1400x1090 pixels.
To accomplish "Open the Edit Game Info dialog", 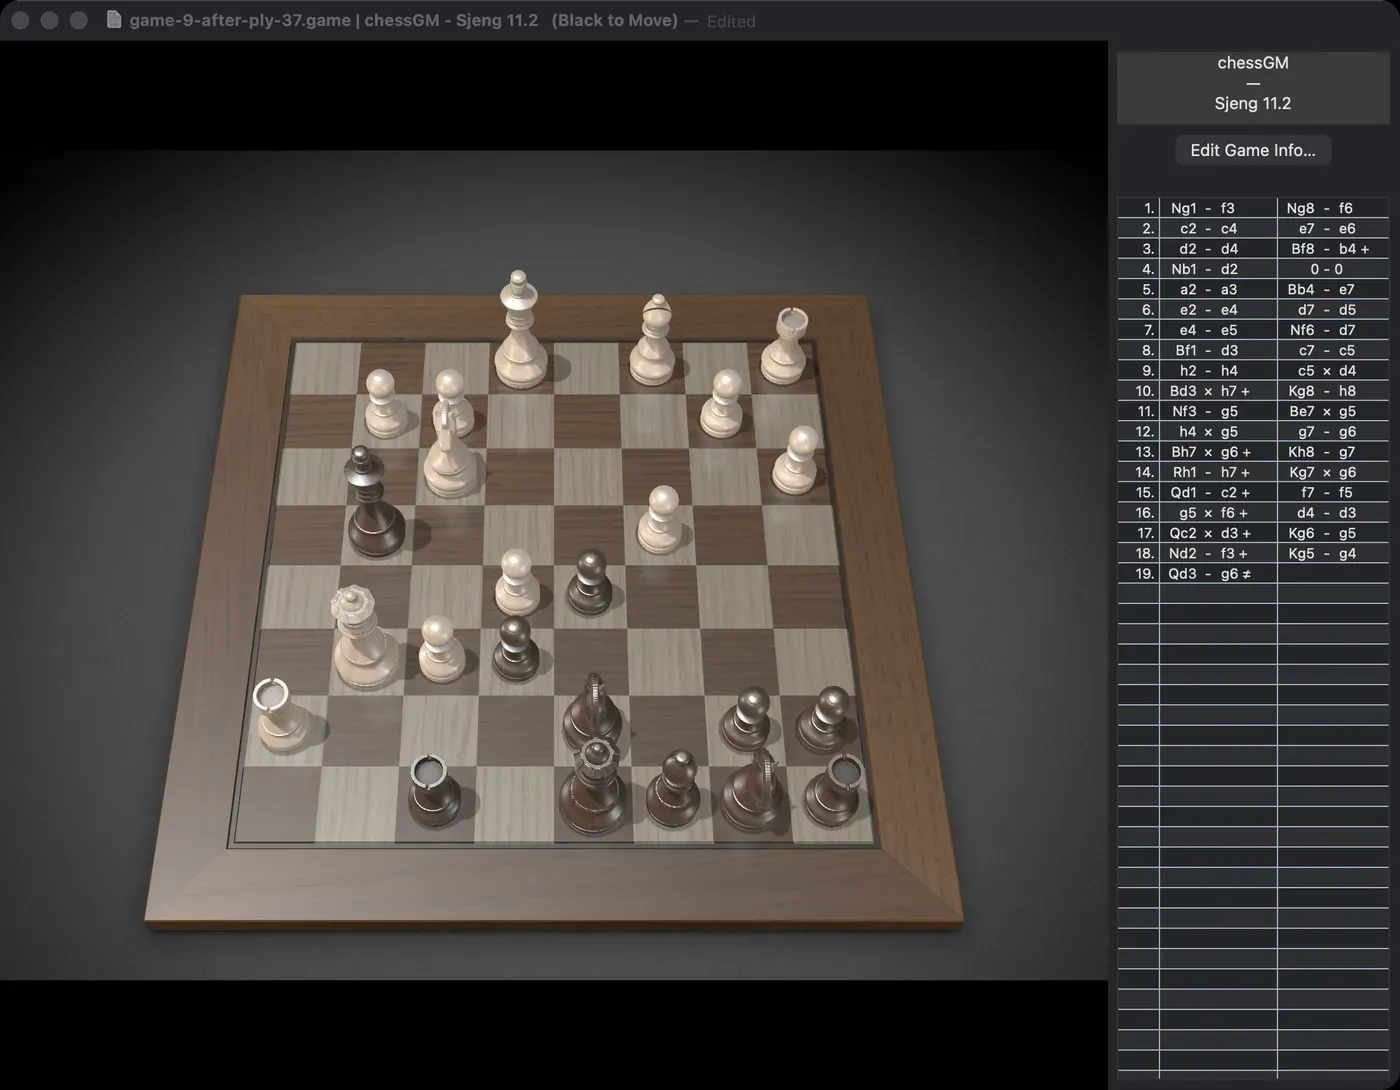I will [x=1253, y=150].
